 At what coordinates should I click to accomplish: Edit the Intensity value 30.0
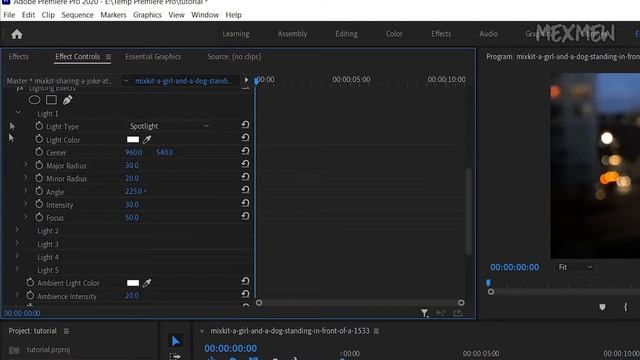[x=132, y=204]
